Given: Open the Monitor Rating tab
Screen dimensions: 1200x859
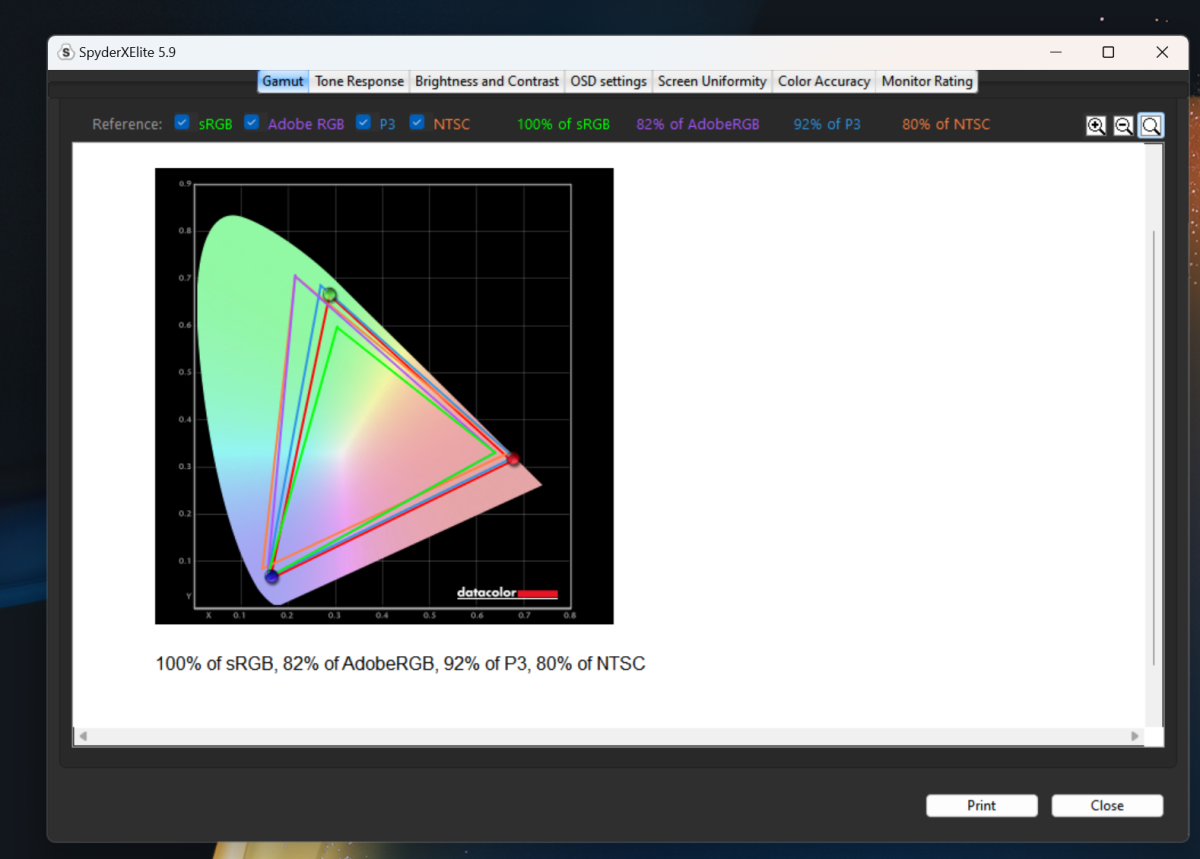Looking at the screenshot, I should [x=927, y=82].
